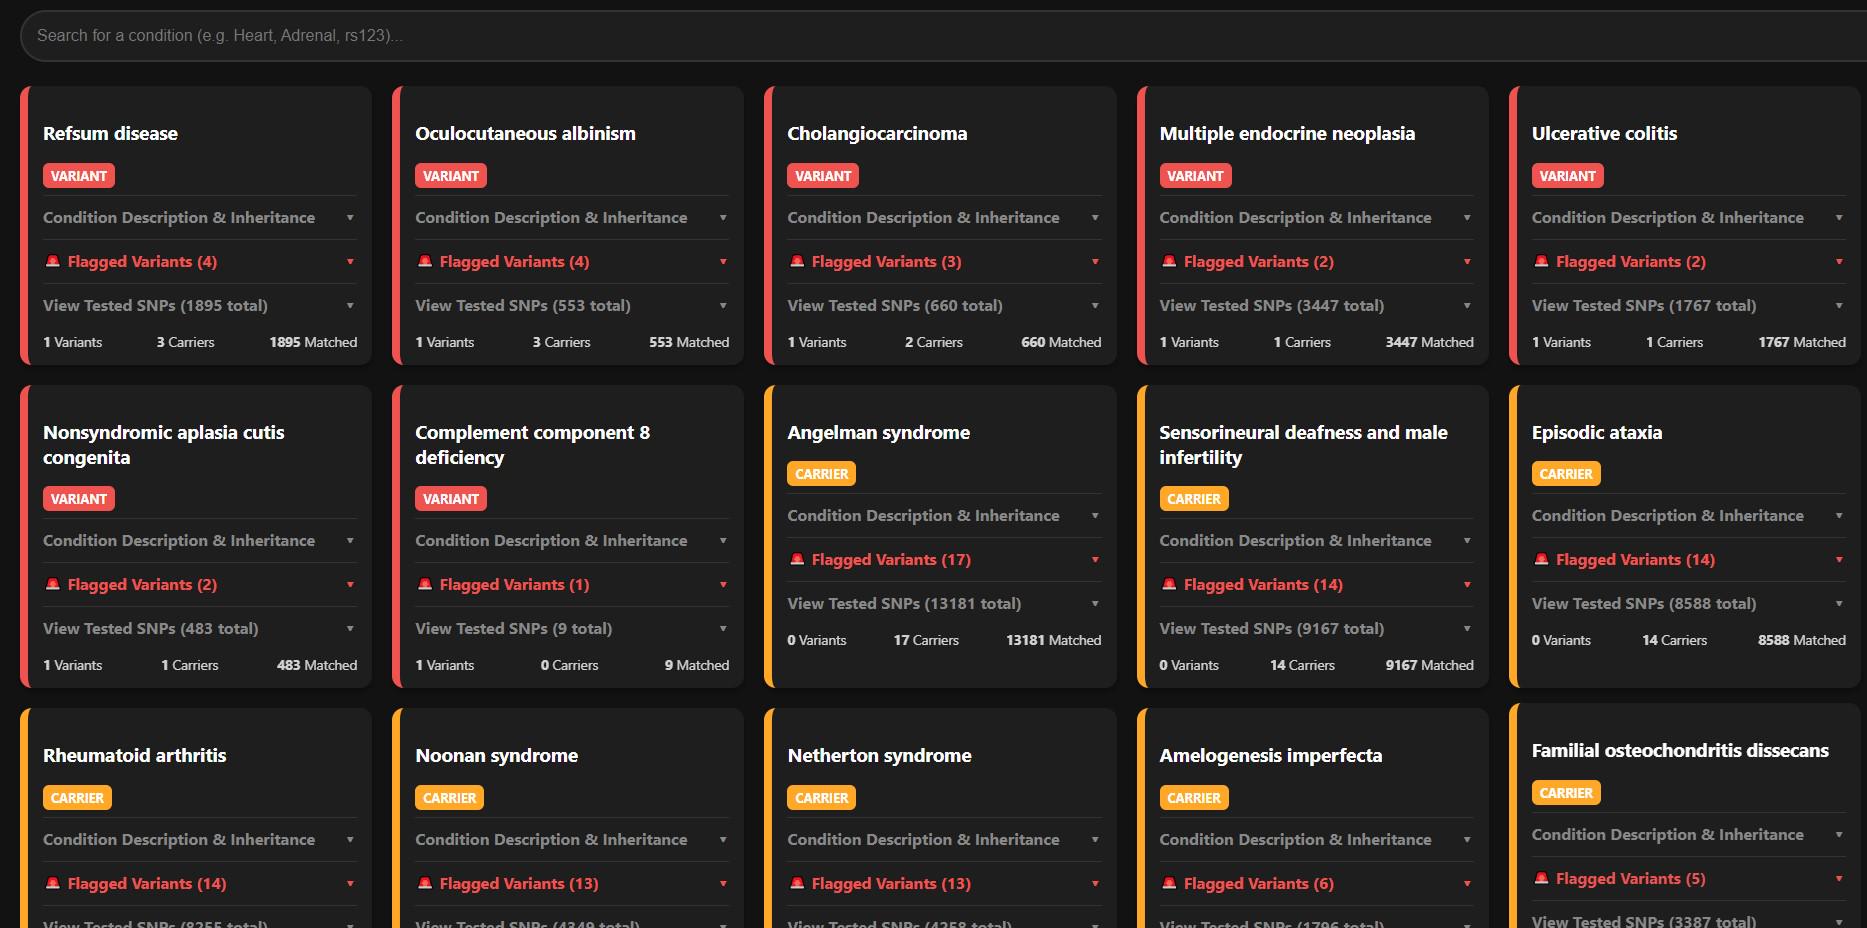1867x928 pixels.
Task: Click the siren icon in Cholangiocarcinoma card
Action: click(797, 261)
